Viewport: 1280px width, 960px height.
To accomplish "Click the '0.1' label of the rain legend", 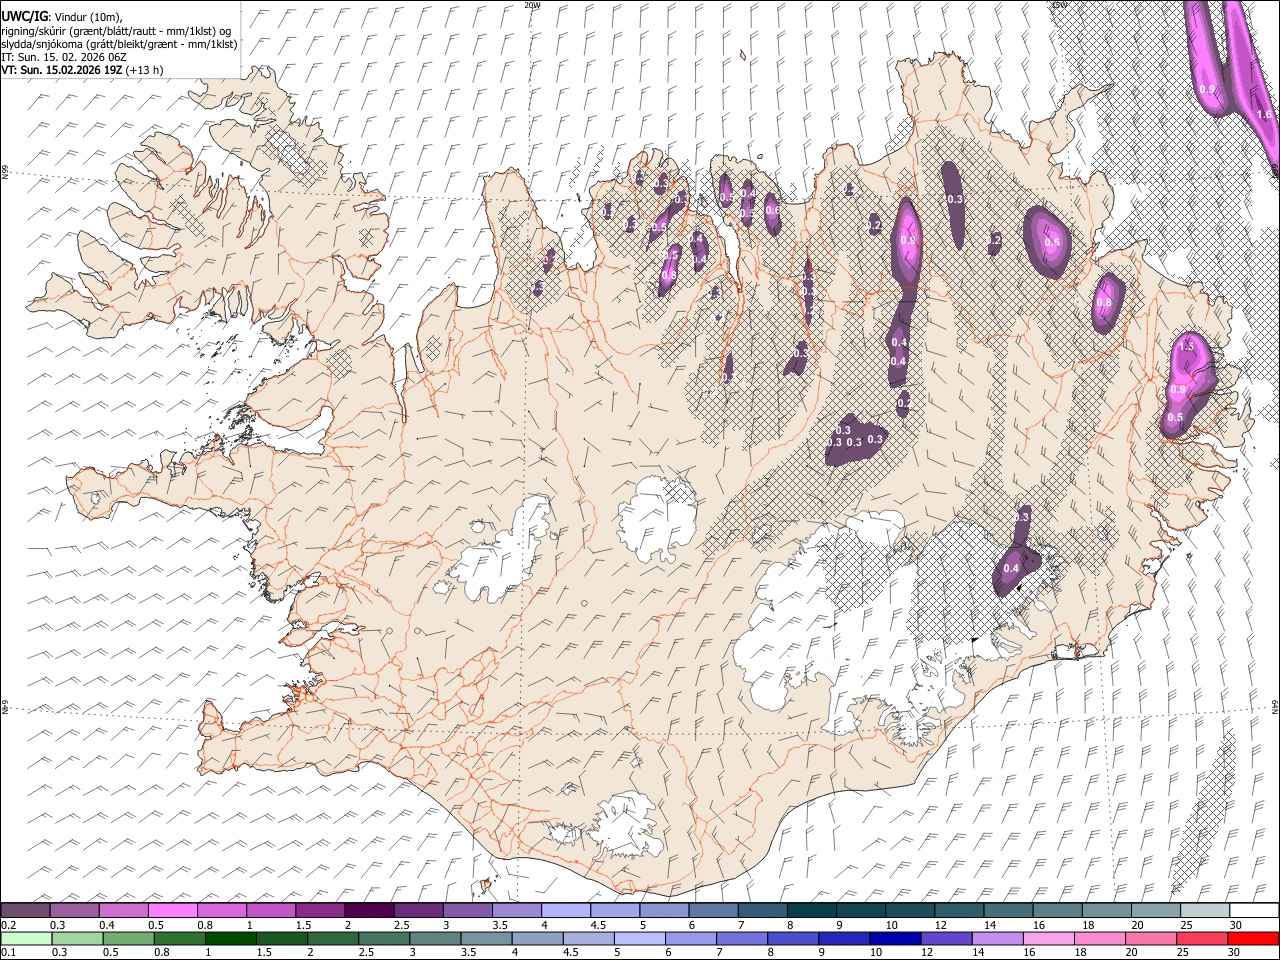I will click(x=8, y=954).
